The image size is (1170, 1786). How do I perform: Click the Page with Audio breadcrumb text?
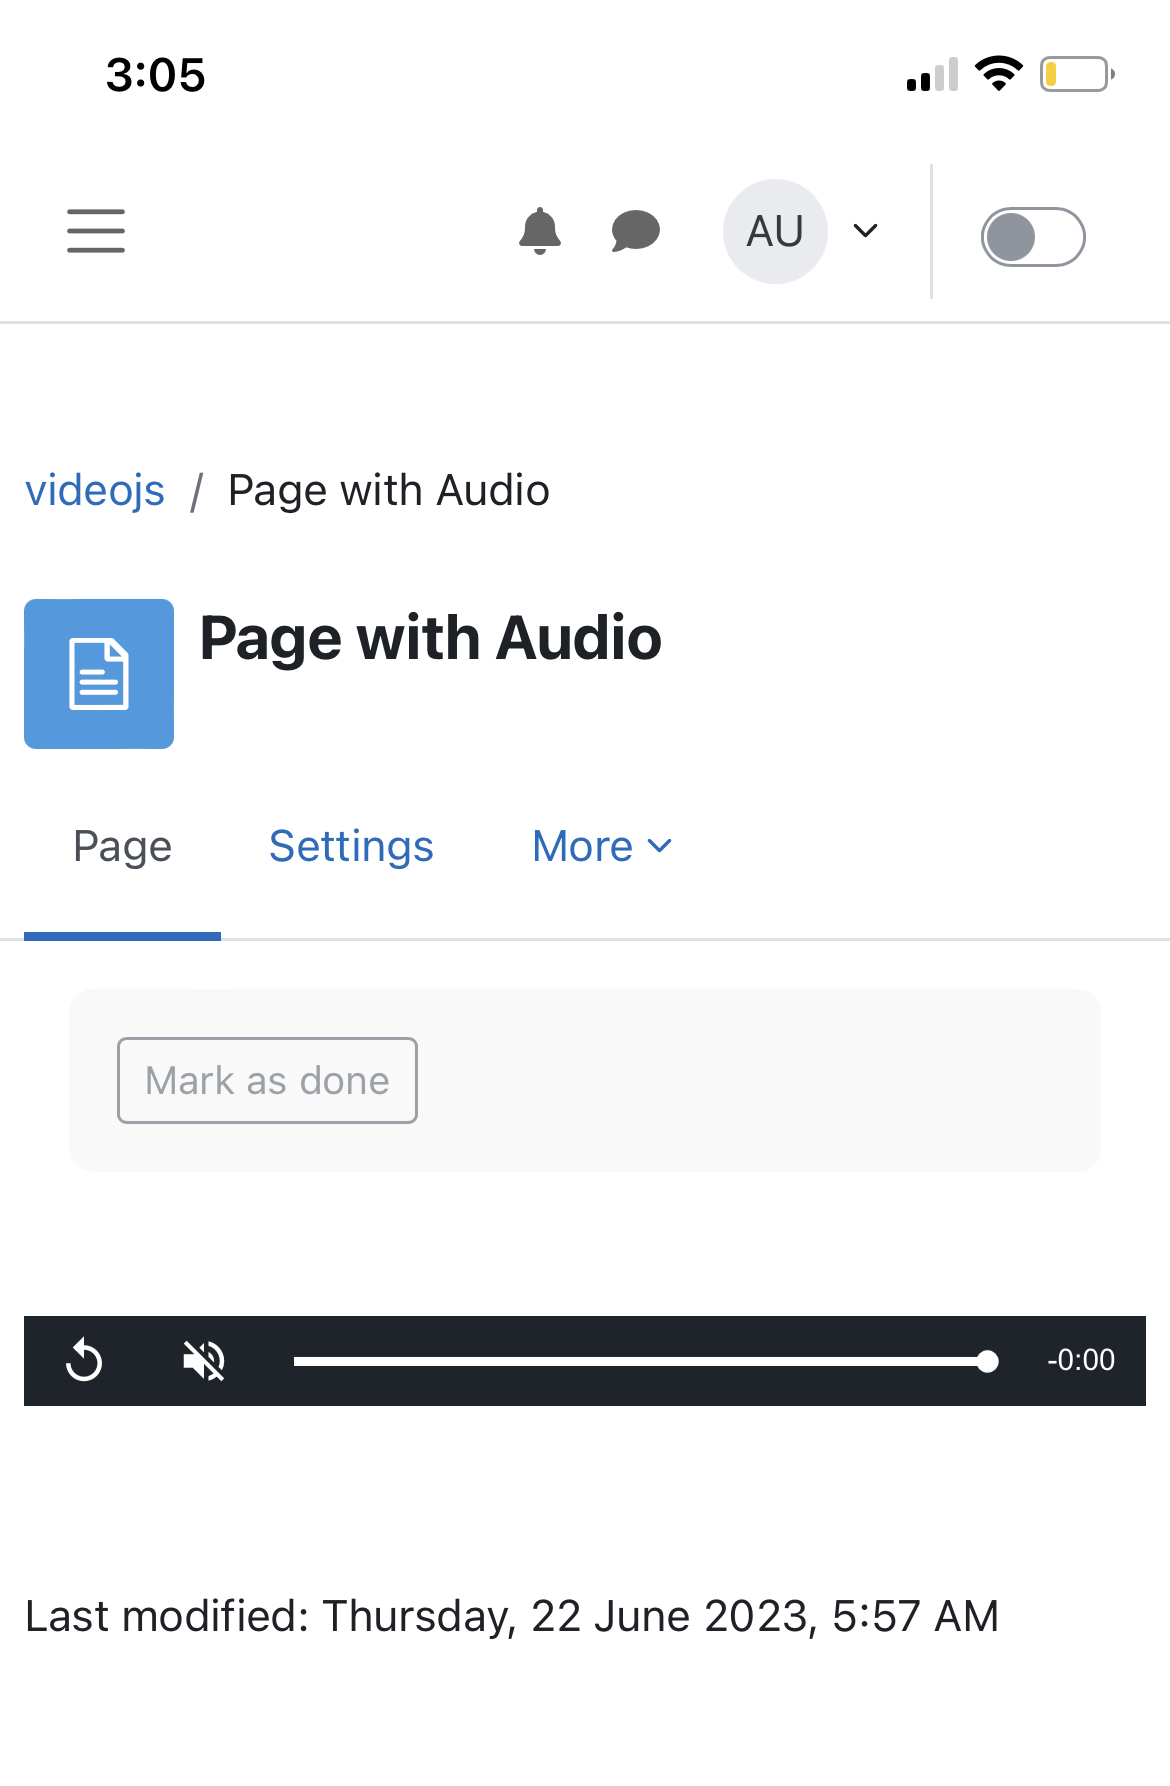(389, 490)
